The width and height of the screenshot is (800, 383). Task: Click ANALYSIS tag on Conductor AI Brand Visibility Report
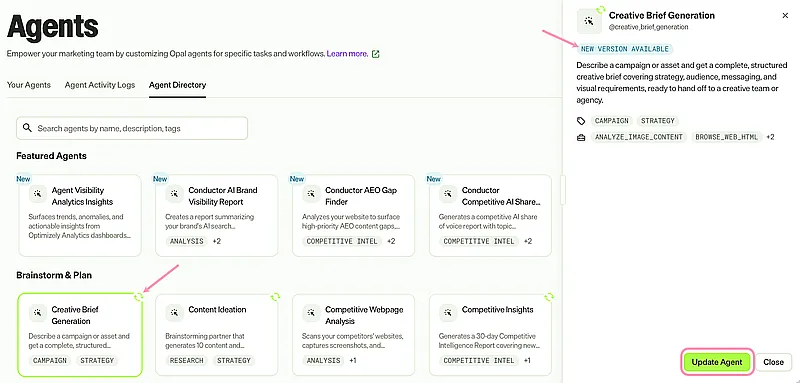(187, 241)
